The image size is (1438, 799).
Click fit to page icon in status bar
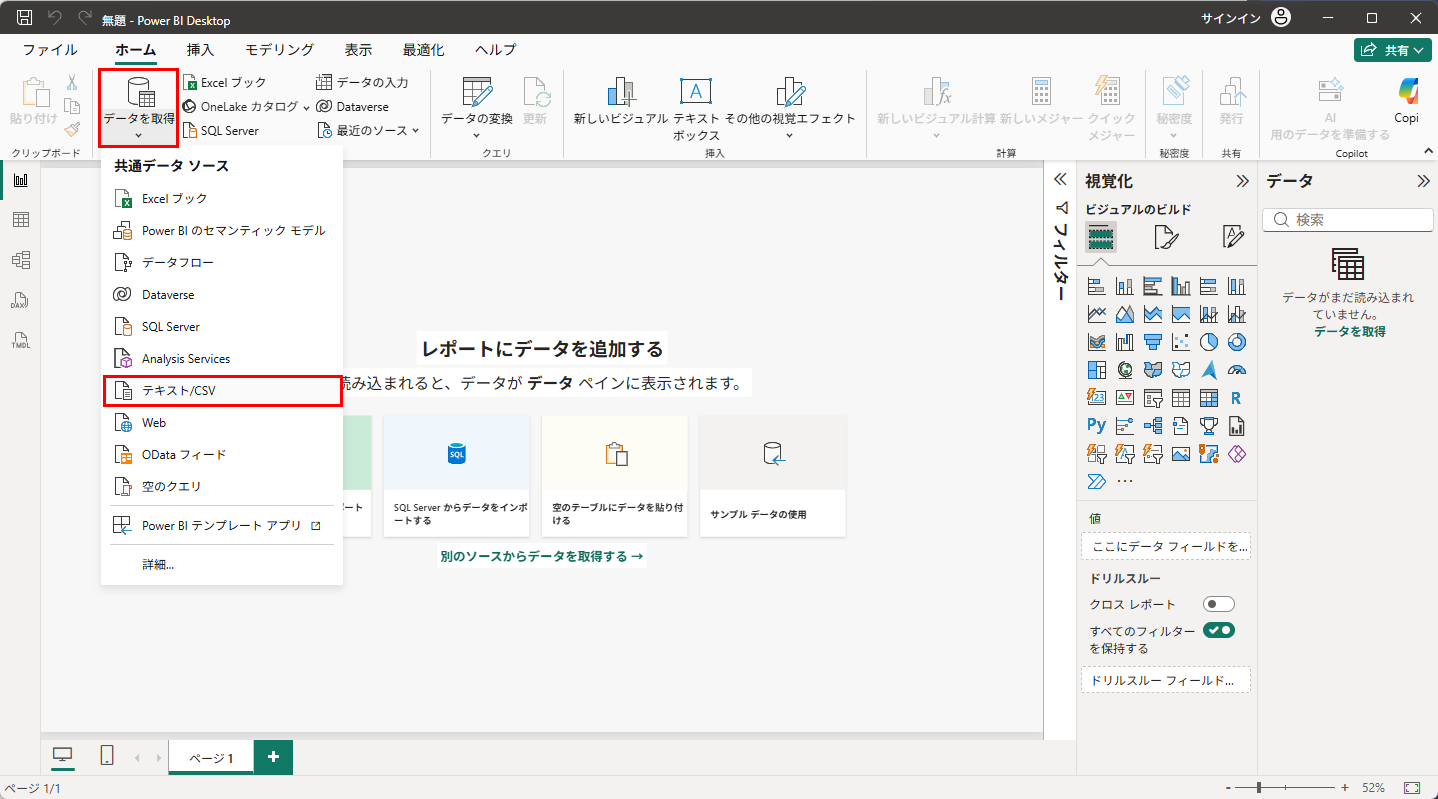click(1412, 788)
